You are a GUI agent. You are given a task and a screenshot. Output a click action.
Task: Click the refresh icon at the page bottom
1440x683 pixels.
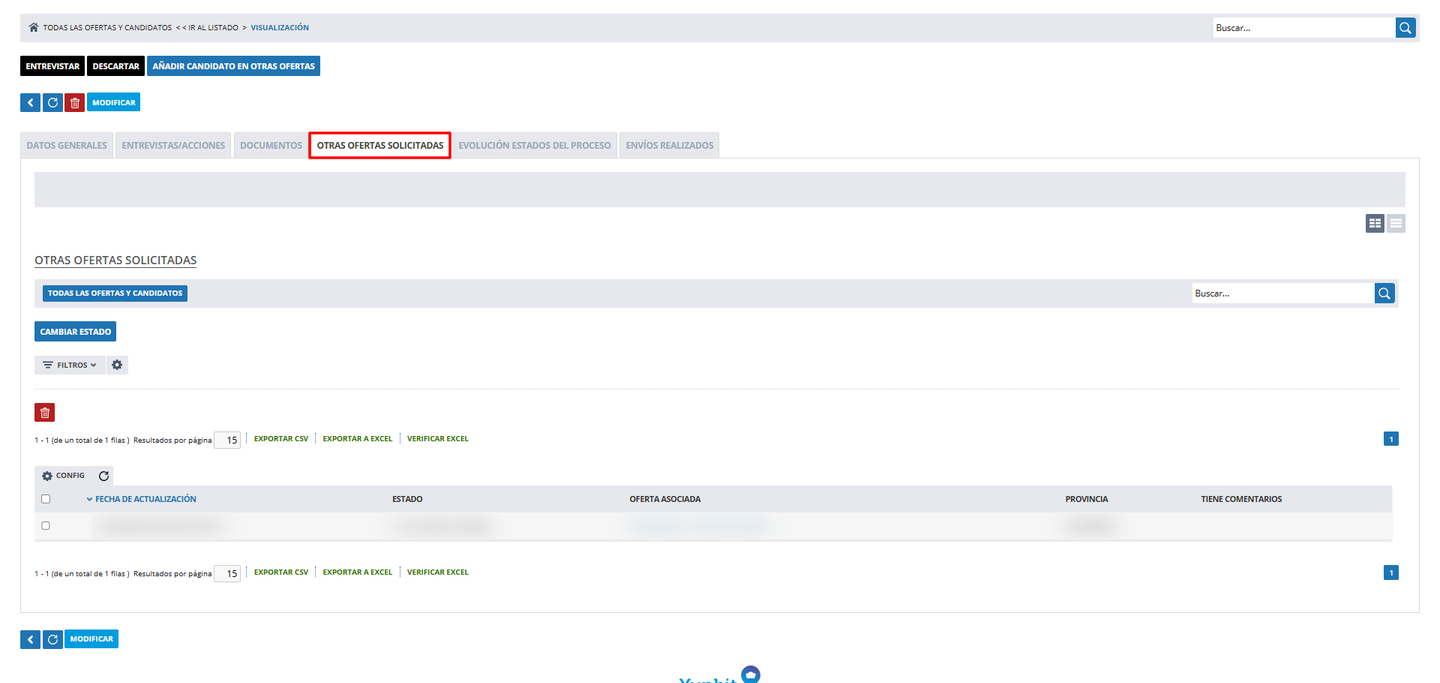tap(53, 639)
